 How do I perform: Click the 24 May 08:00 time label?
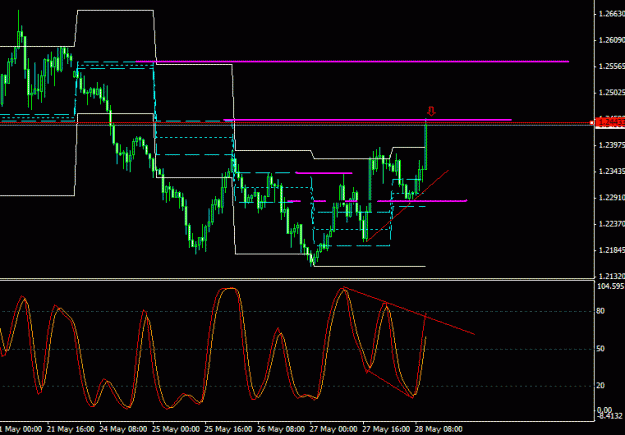click(x=124, y=429)
